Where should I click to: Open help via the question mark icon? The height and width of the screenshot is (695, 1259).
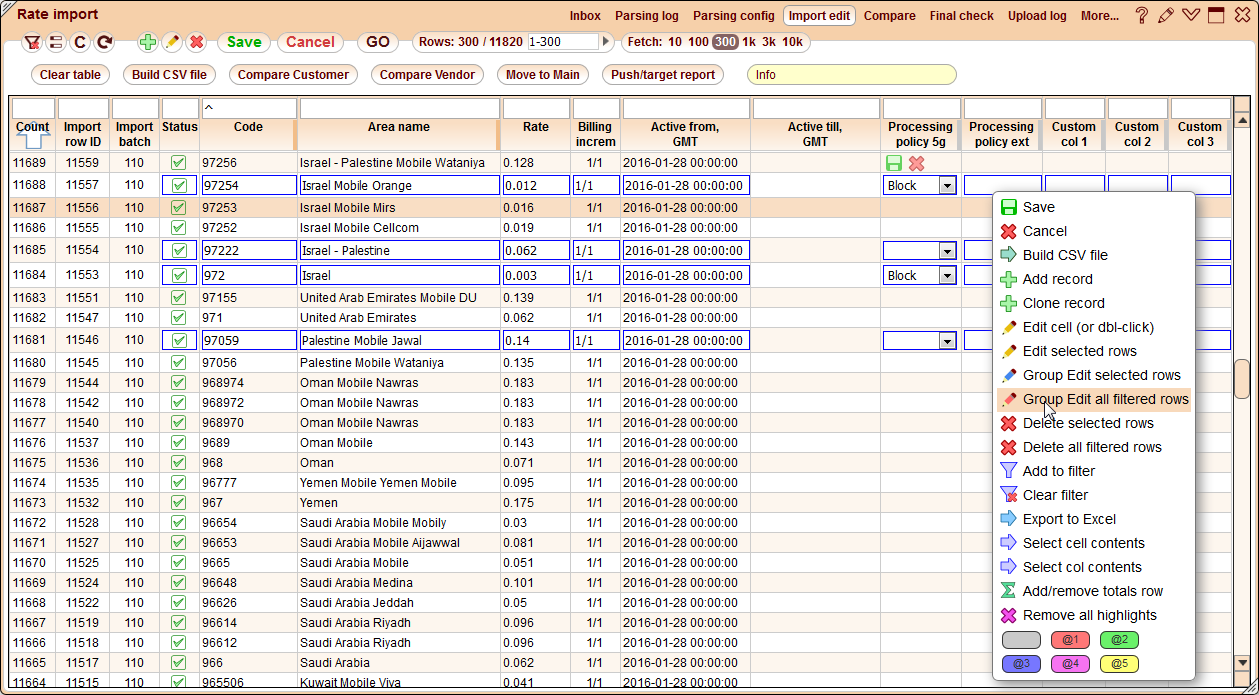coord(1142,15)
